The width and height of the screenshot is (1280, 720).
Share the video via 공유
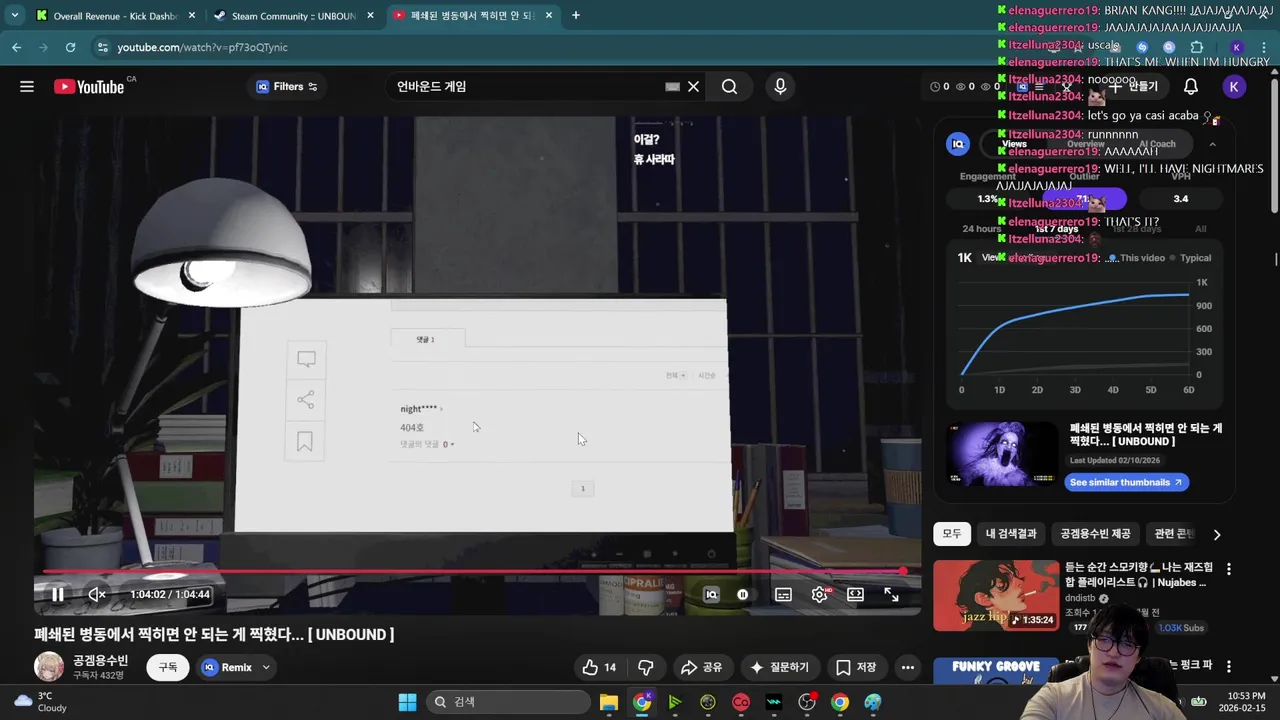(701, 667)
